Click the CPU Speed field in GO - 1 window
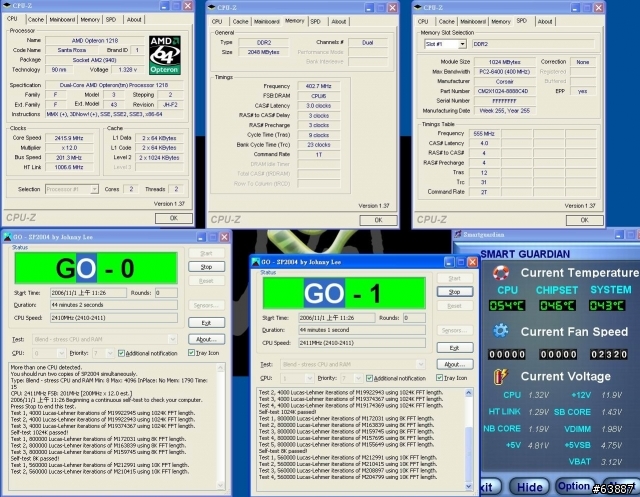 [x=362, y=343]
